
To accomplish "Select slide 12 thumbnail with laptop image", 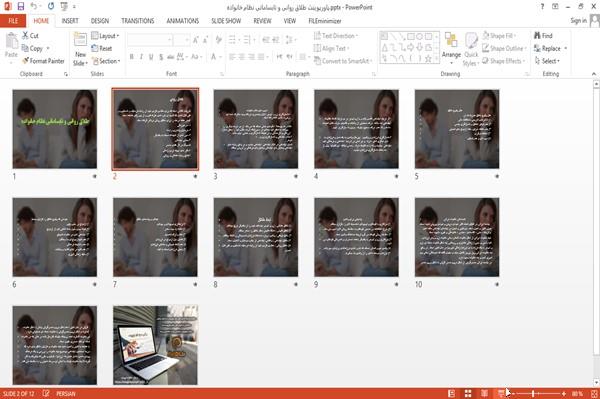I will [x=155, y=345].
